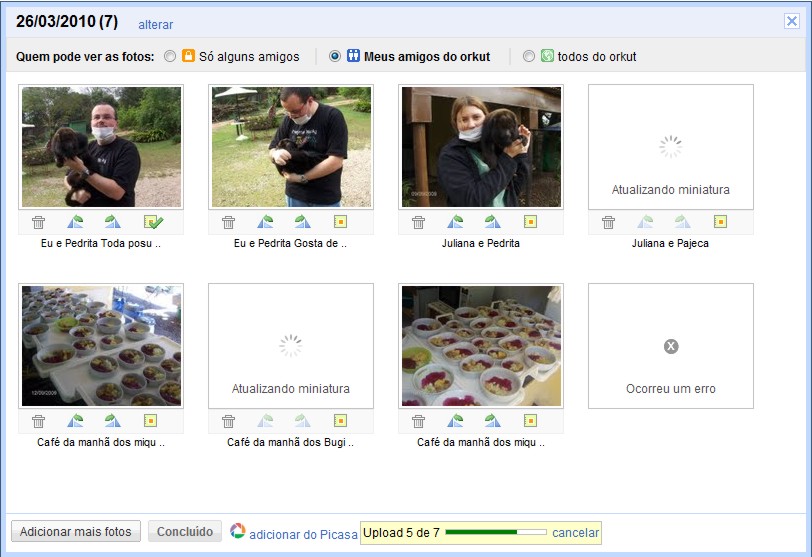Rotate the berry bowls photo right

point(492,421)
